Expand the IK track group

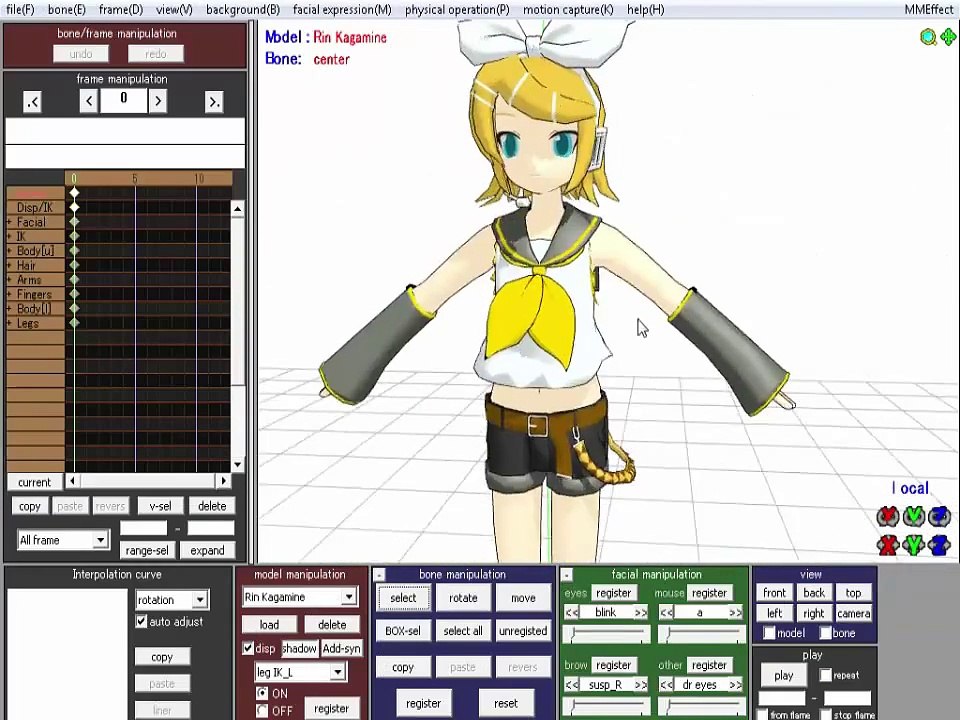pyautogui.click(x=9, y=236)
